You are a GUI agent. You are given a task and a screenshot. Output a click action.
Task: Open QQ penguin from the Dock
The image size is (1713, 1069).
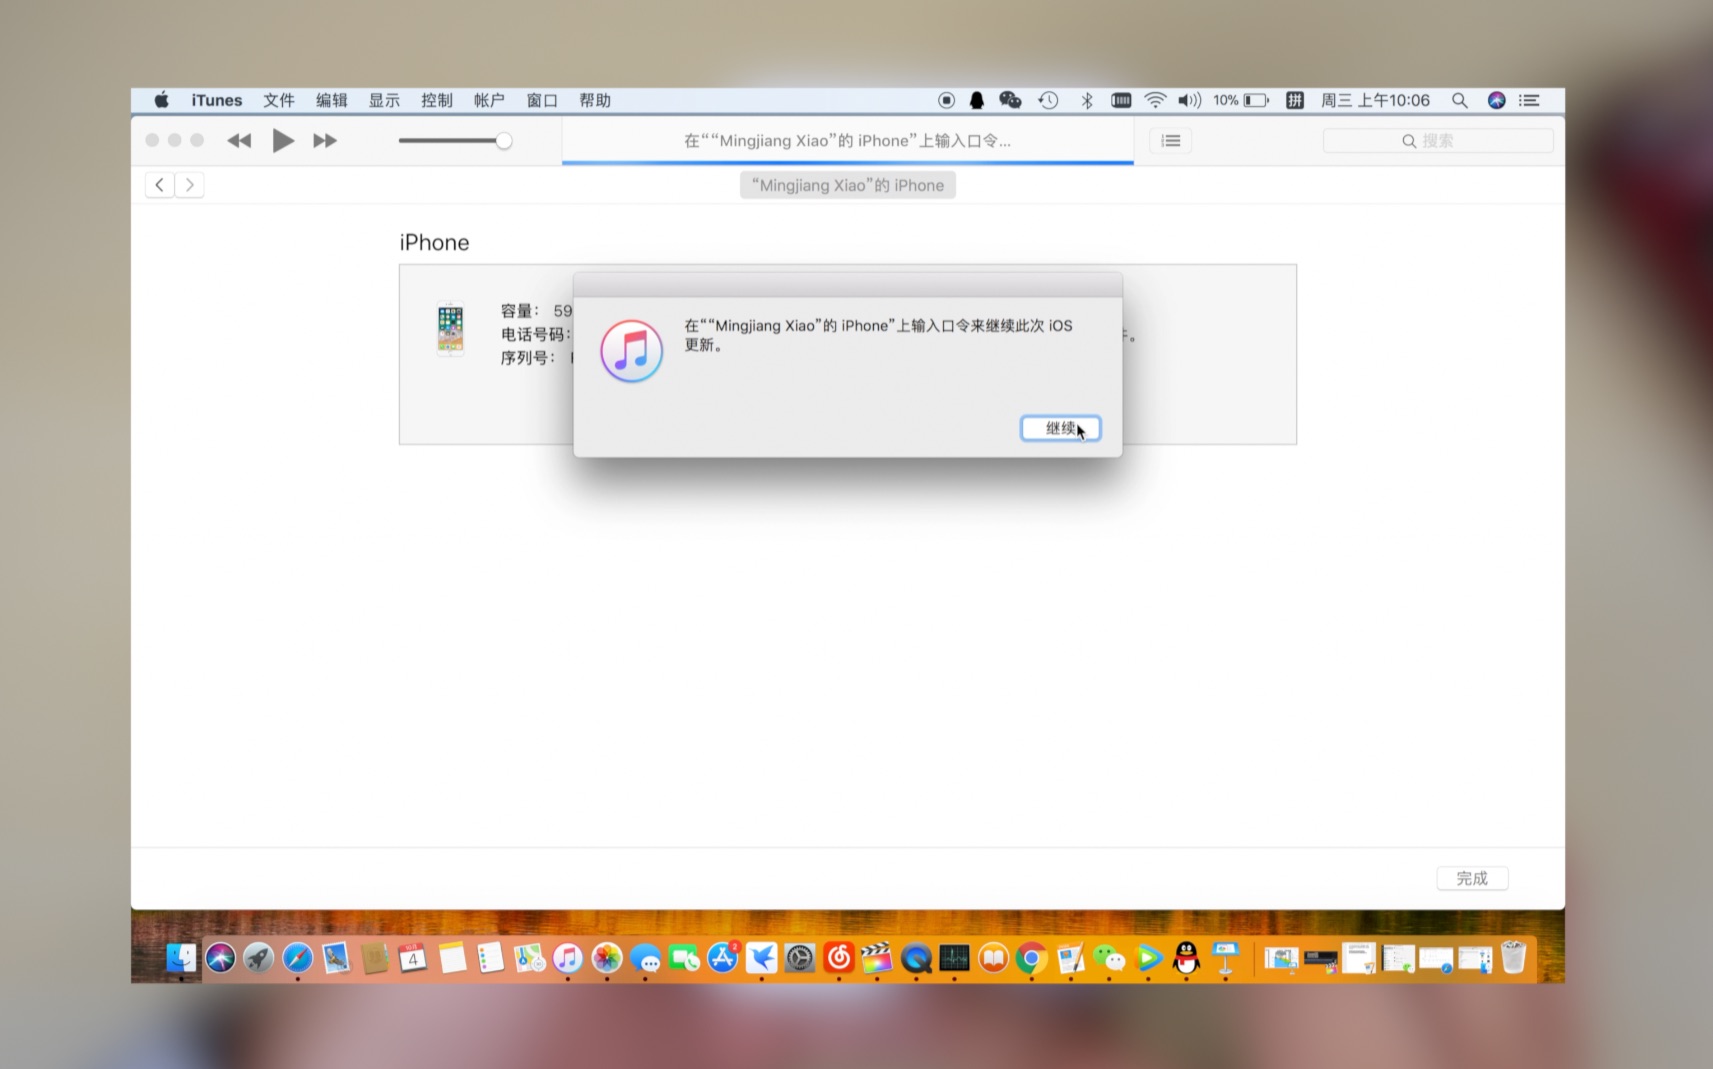pyautogui.click(x=1186, y=958)
